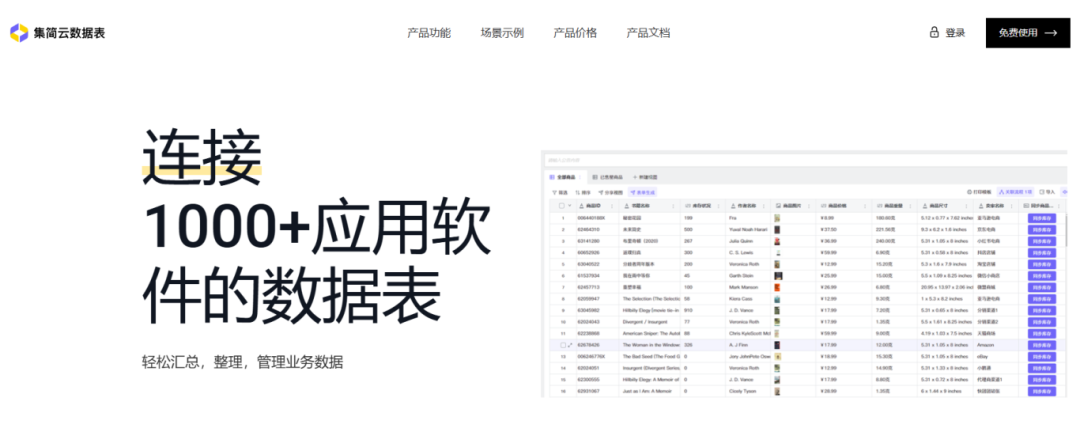Screen dimensions: 1080x428
Task: Click the 集简云数据表 brand name text
Action: tap(70, 32)
